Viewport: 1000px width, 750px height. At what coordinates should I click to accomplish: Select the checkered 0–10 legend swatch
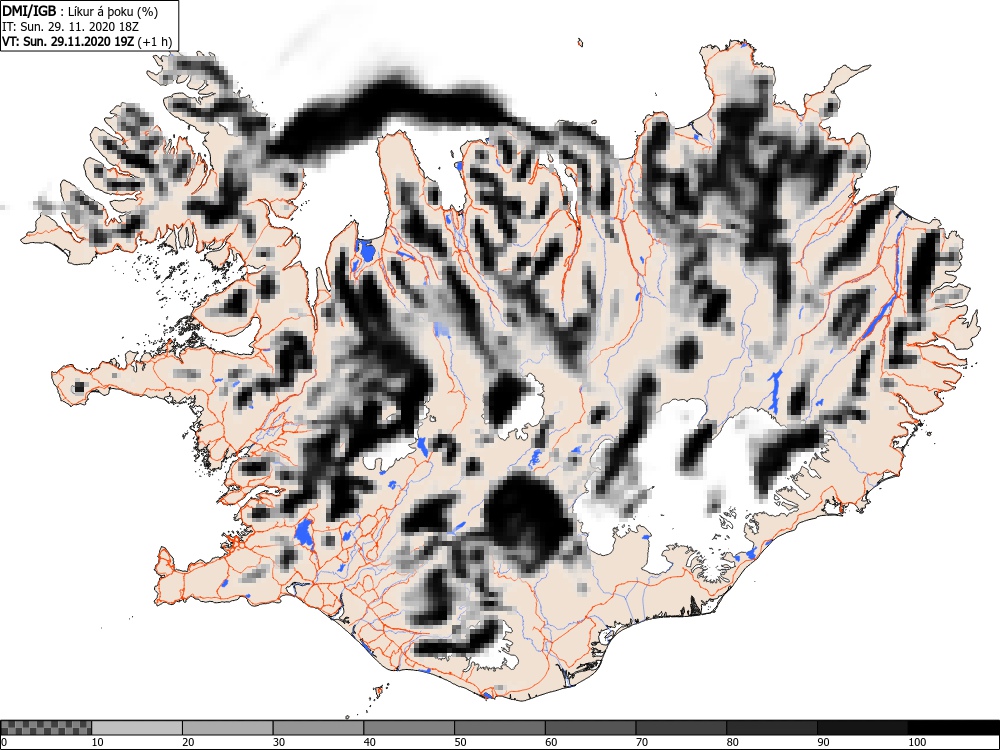point(46,728)
